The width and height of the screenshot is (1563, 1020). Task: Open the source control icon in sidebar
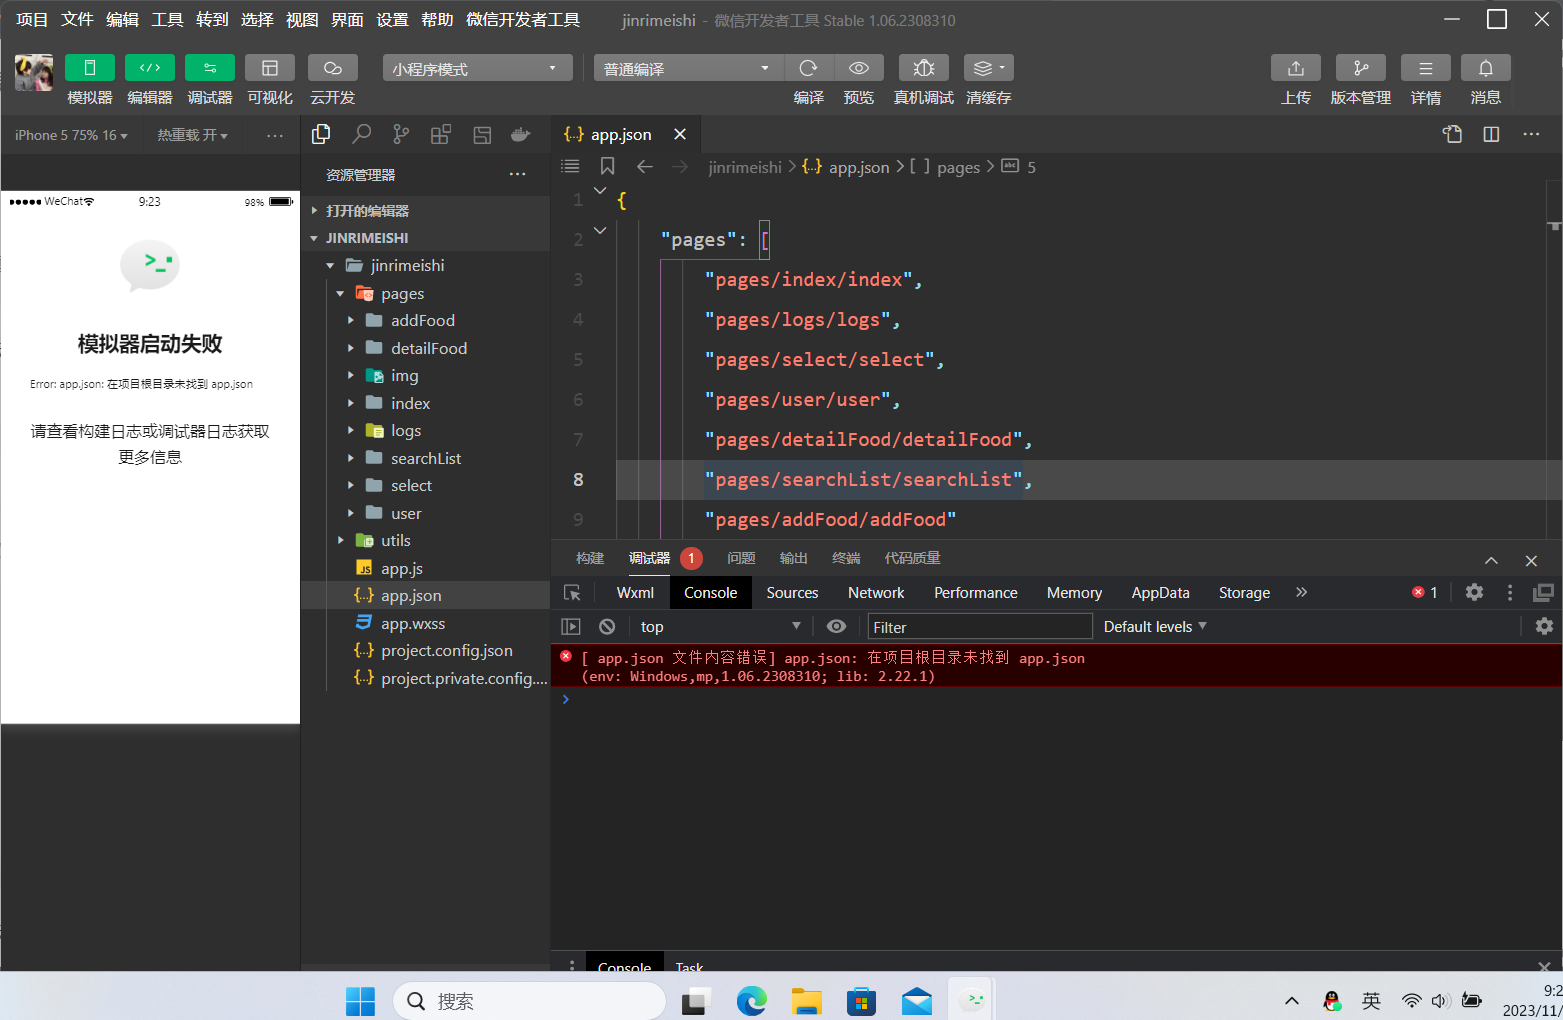401,135
